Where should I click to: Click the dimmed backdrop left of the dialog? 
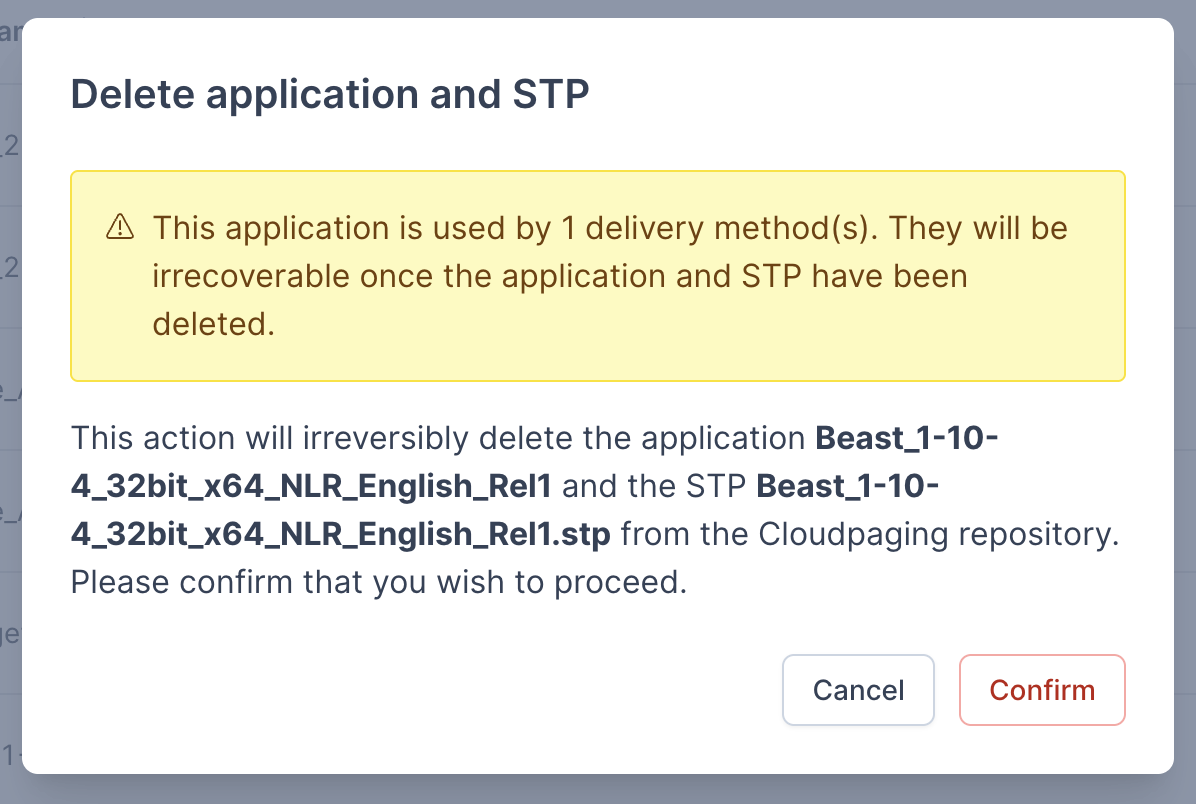(10, 400)
